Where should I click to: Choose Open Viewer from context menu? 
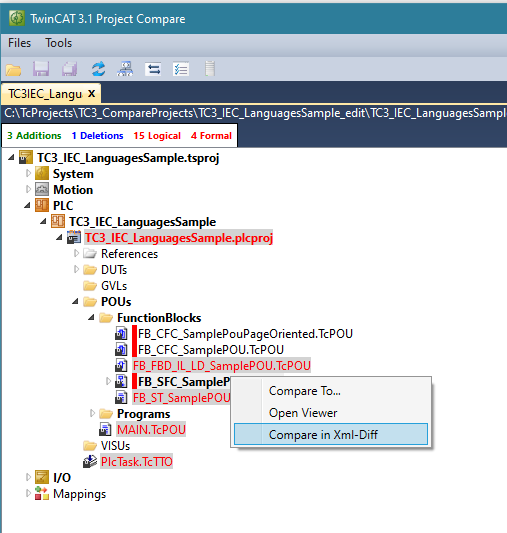(331, 413)
